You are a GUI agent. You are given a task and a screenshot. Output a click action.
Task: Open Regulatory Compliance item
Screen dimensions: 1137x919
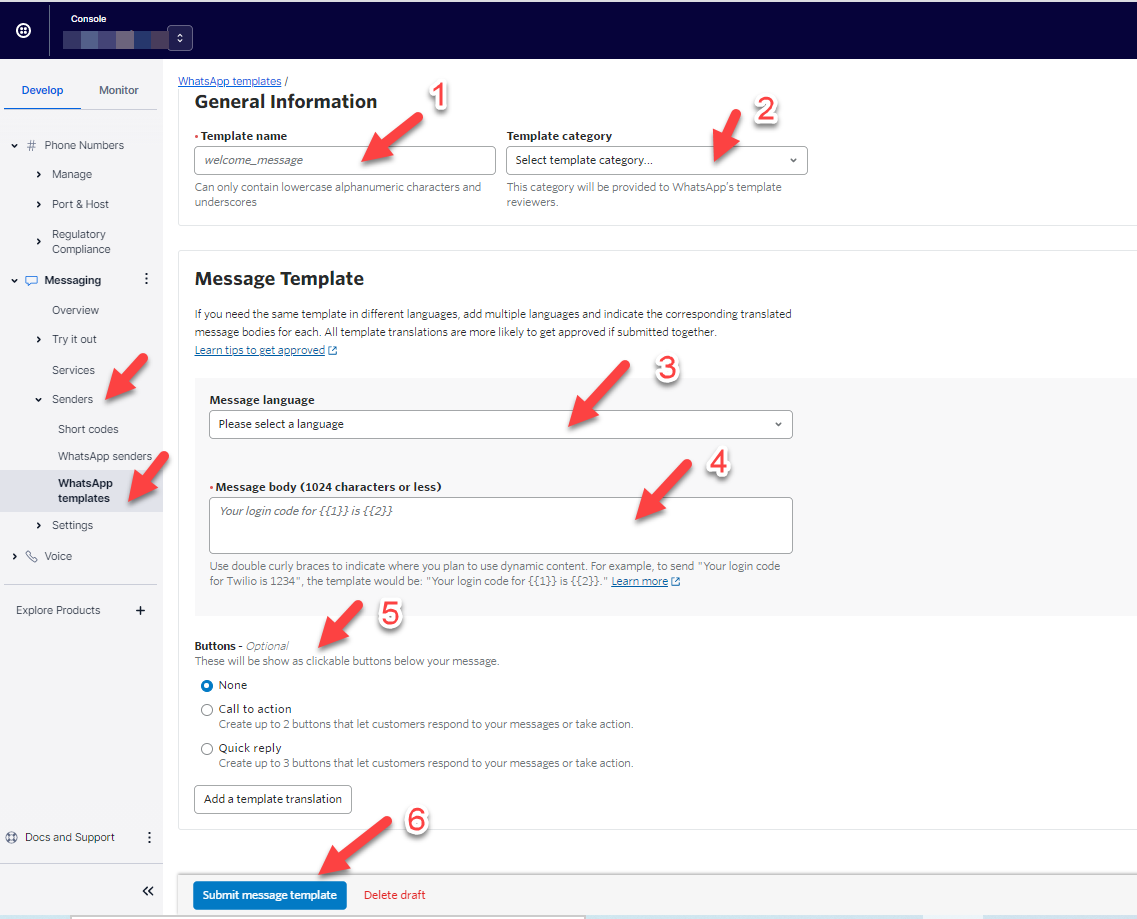tap(81, 242)
